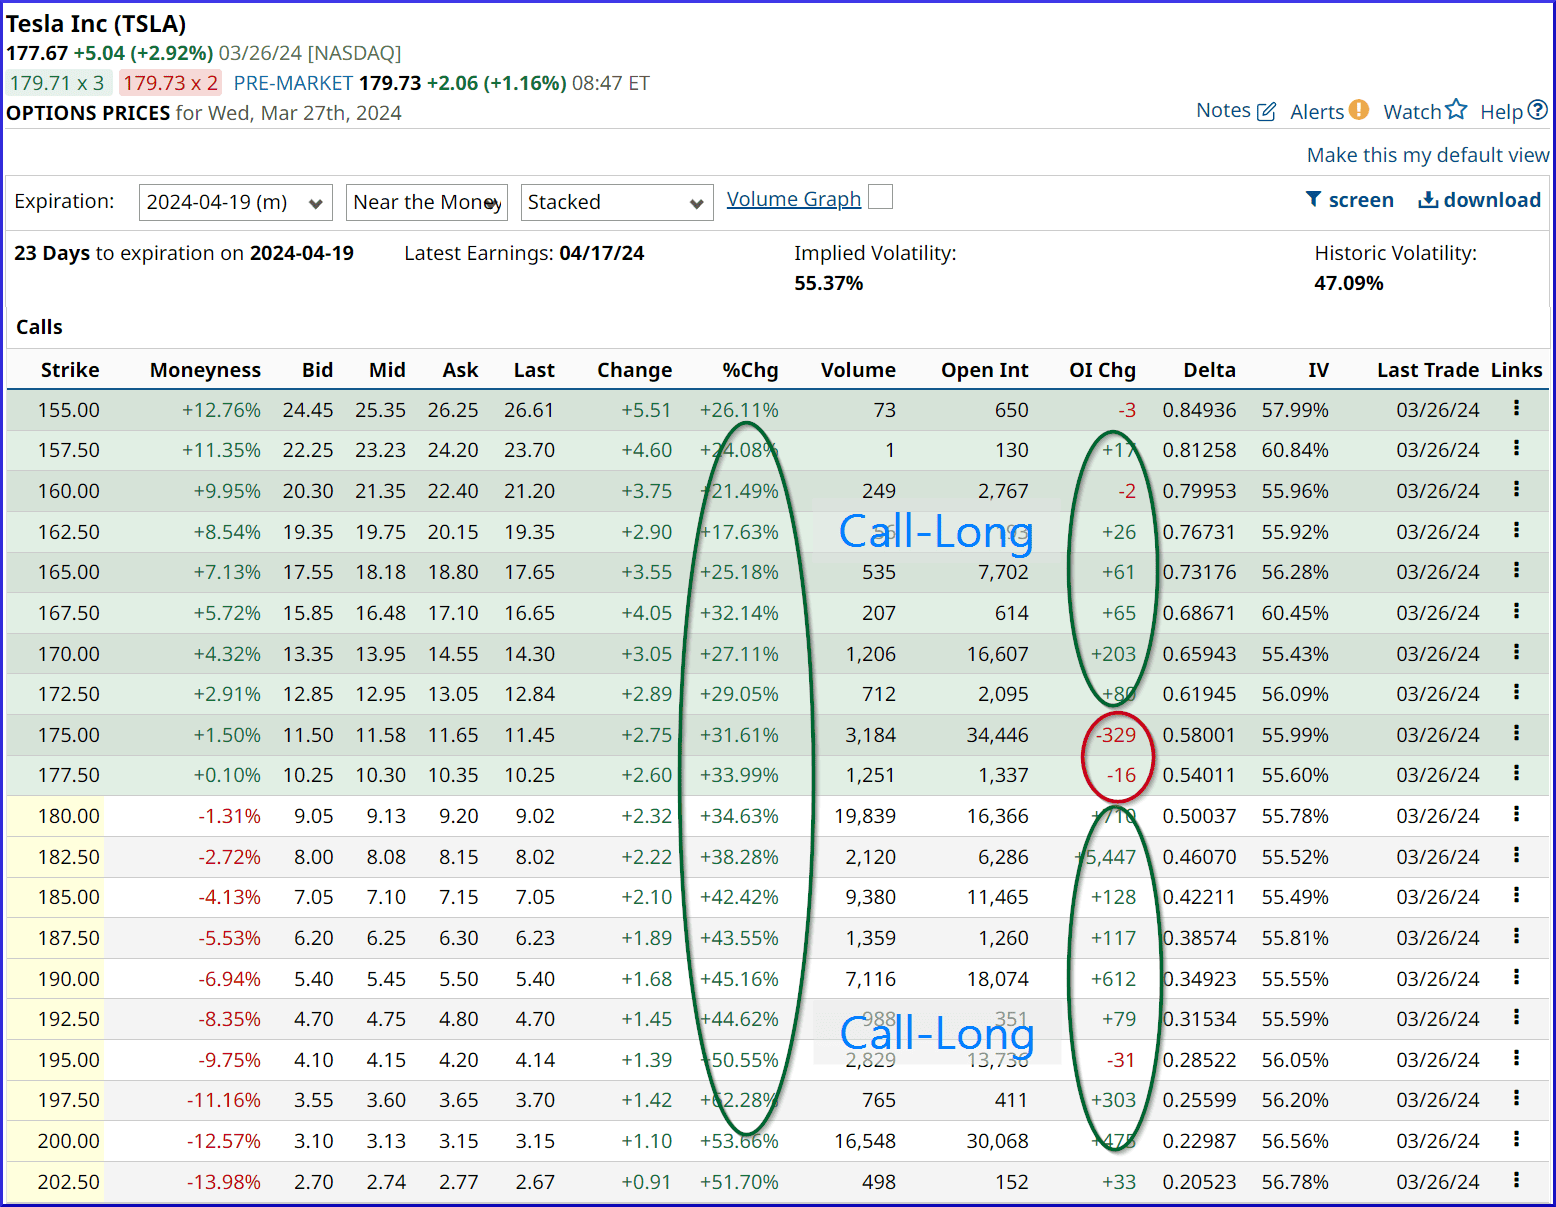Click the screen filter icon

point(1314,200)
